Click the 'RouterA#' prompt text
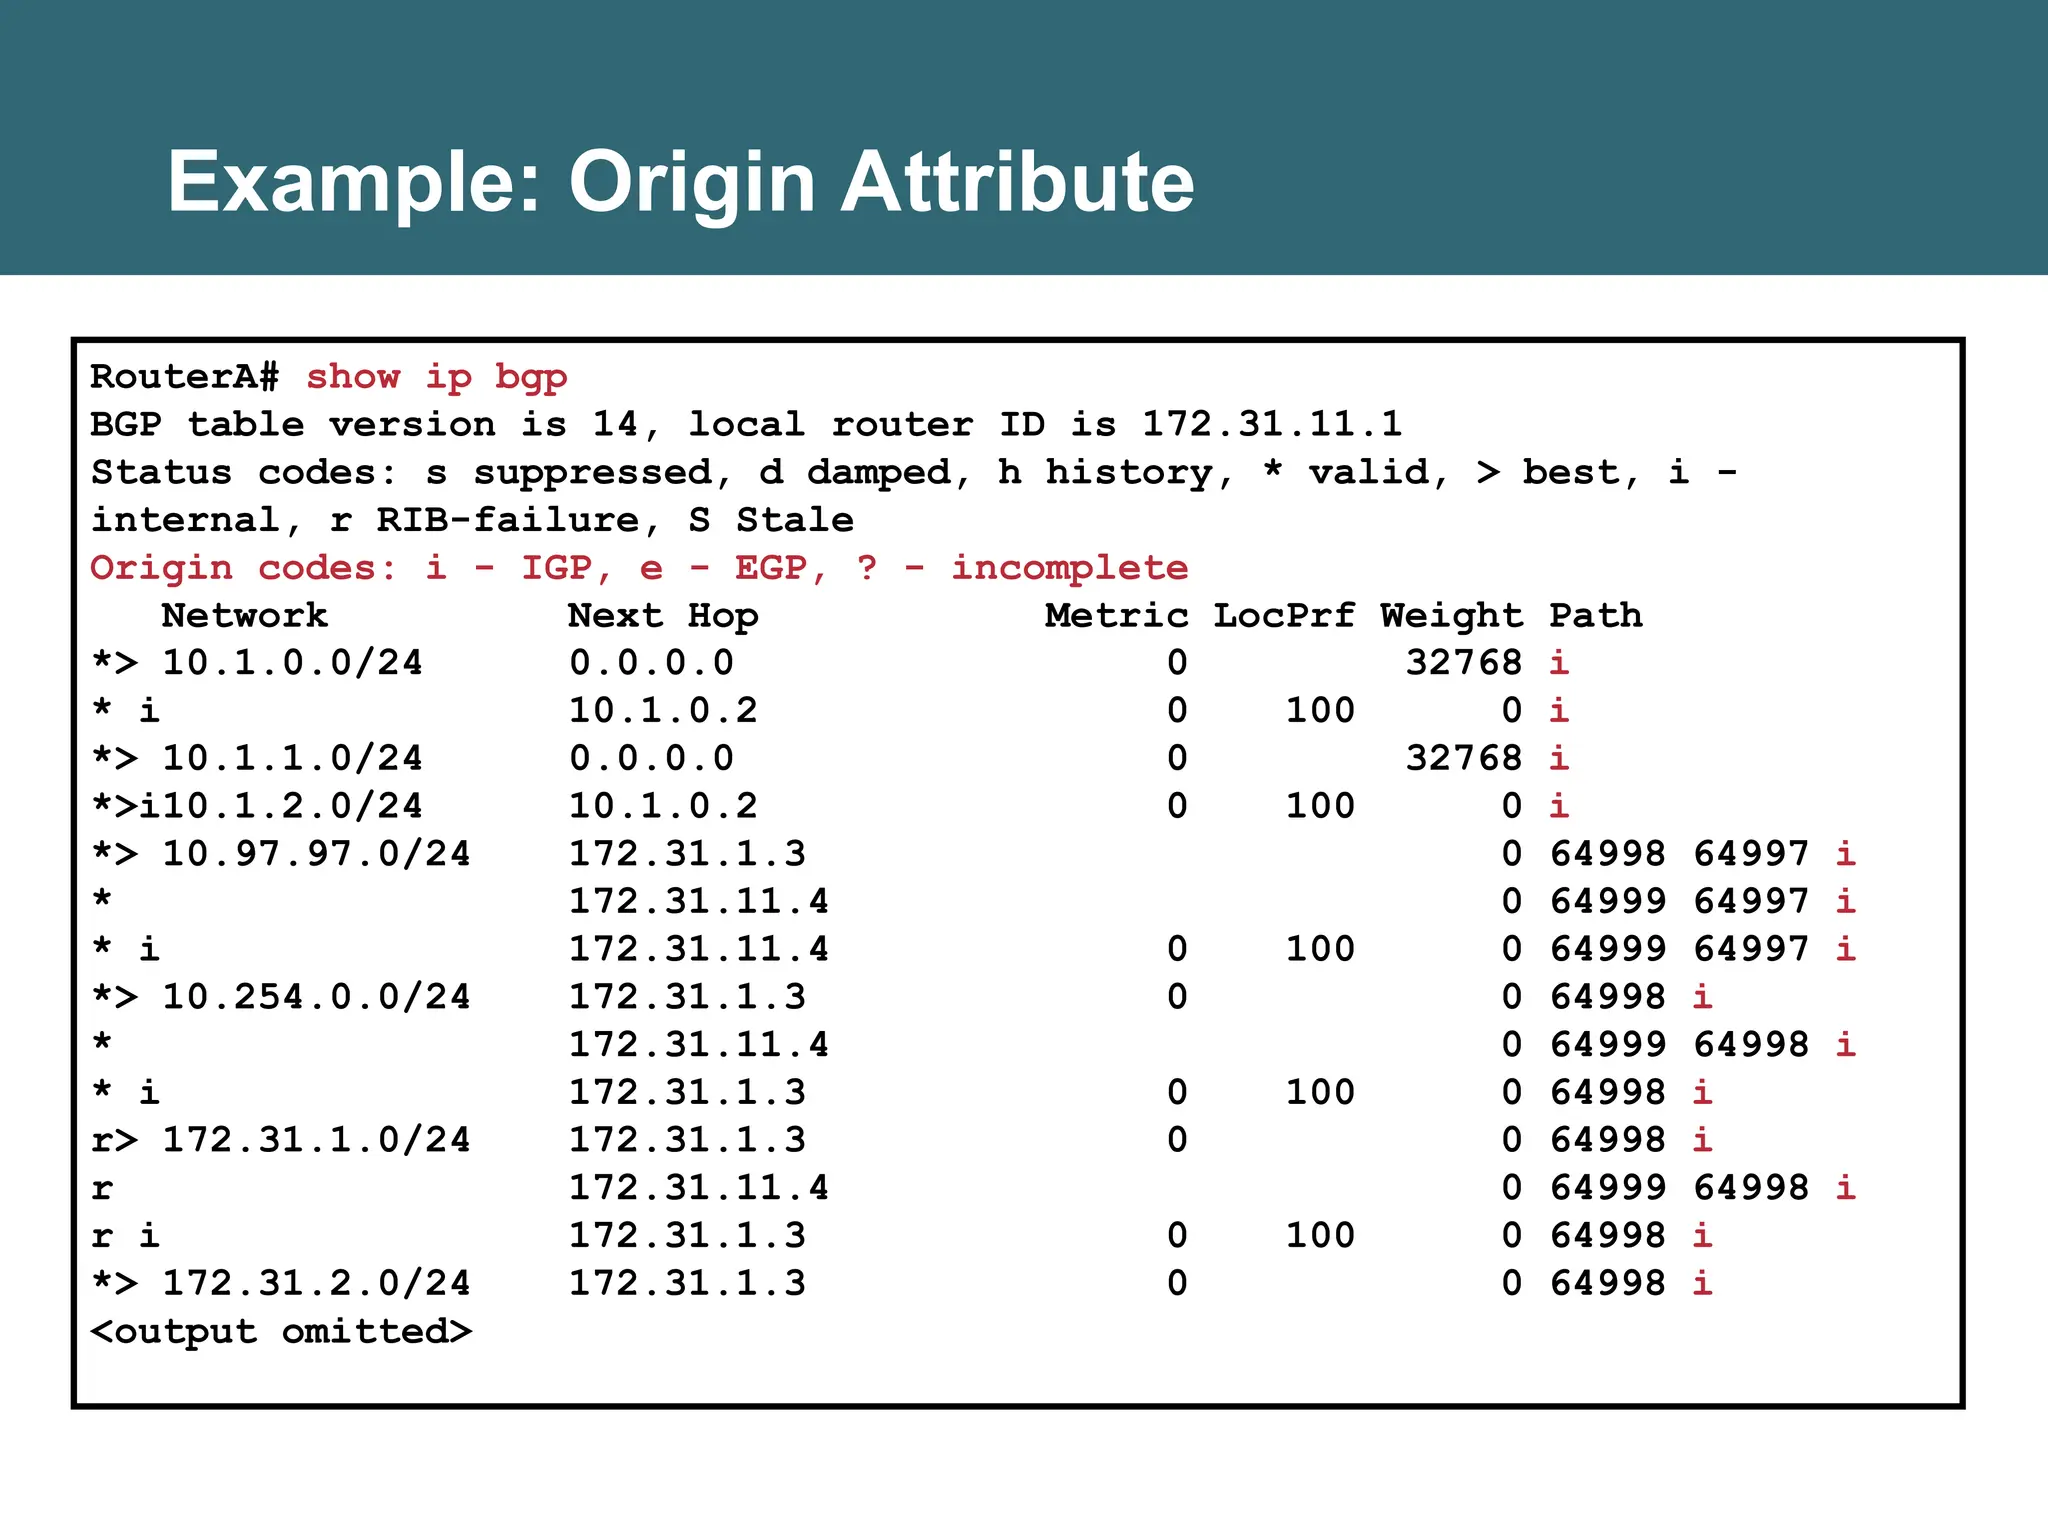The width and height of the screenshot is (2048, 1536). click(x=185, y=377)
